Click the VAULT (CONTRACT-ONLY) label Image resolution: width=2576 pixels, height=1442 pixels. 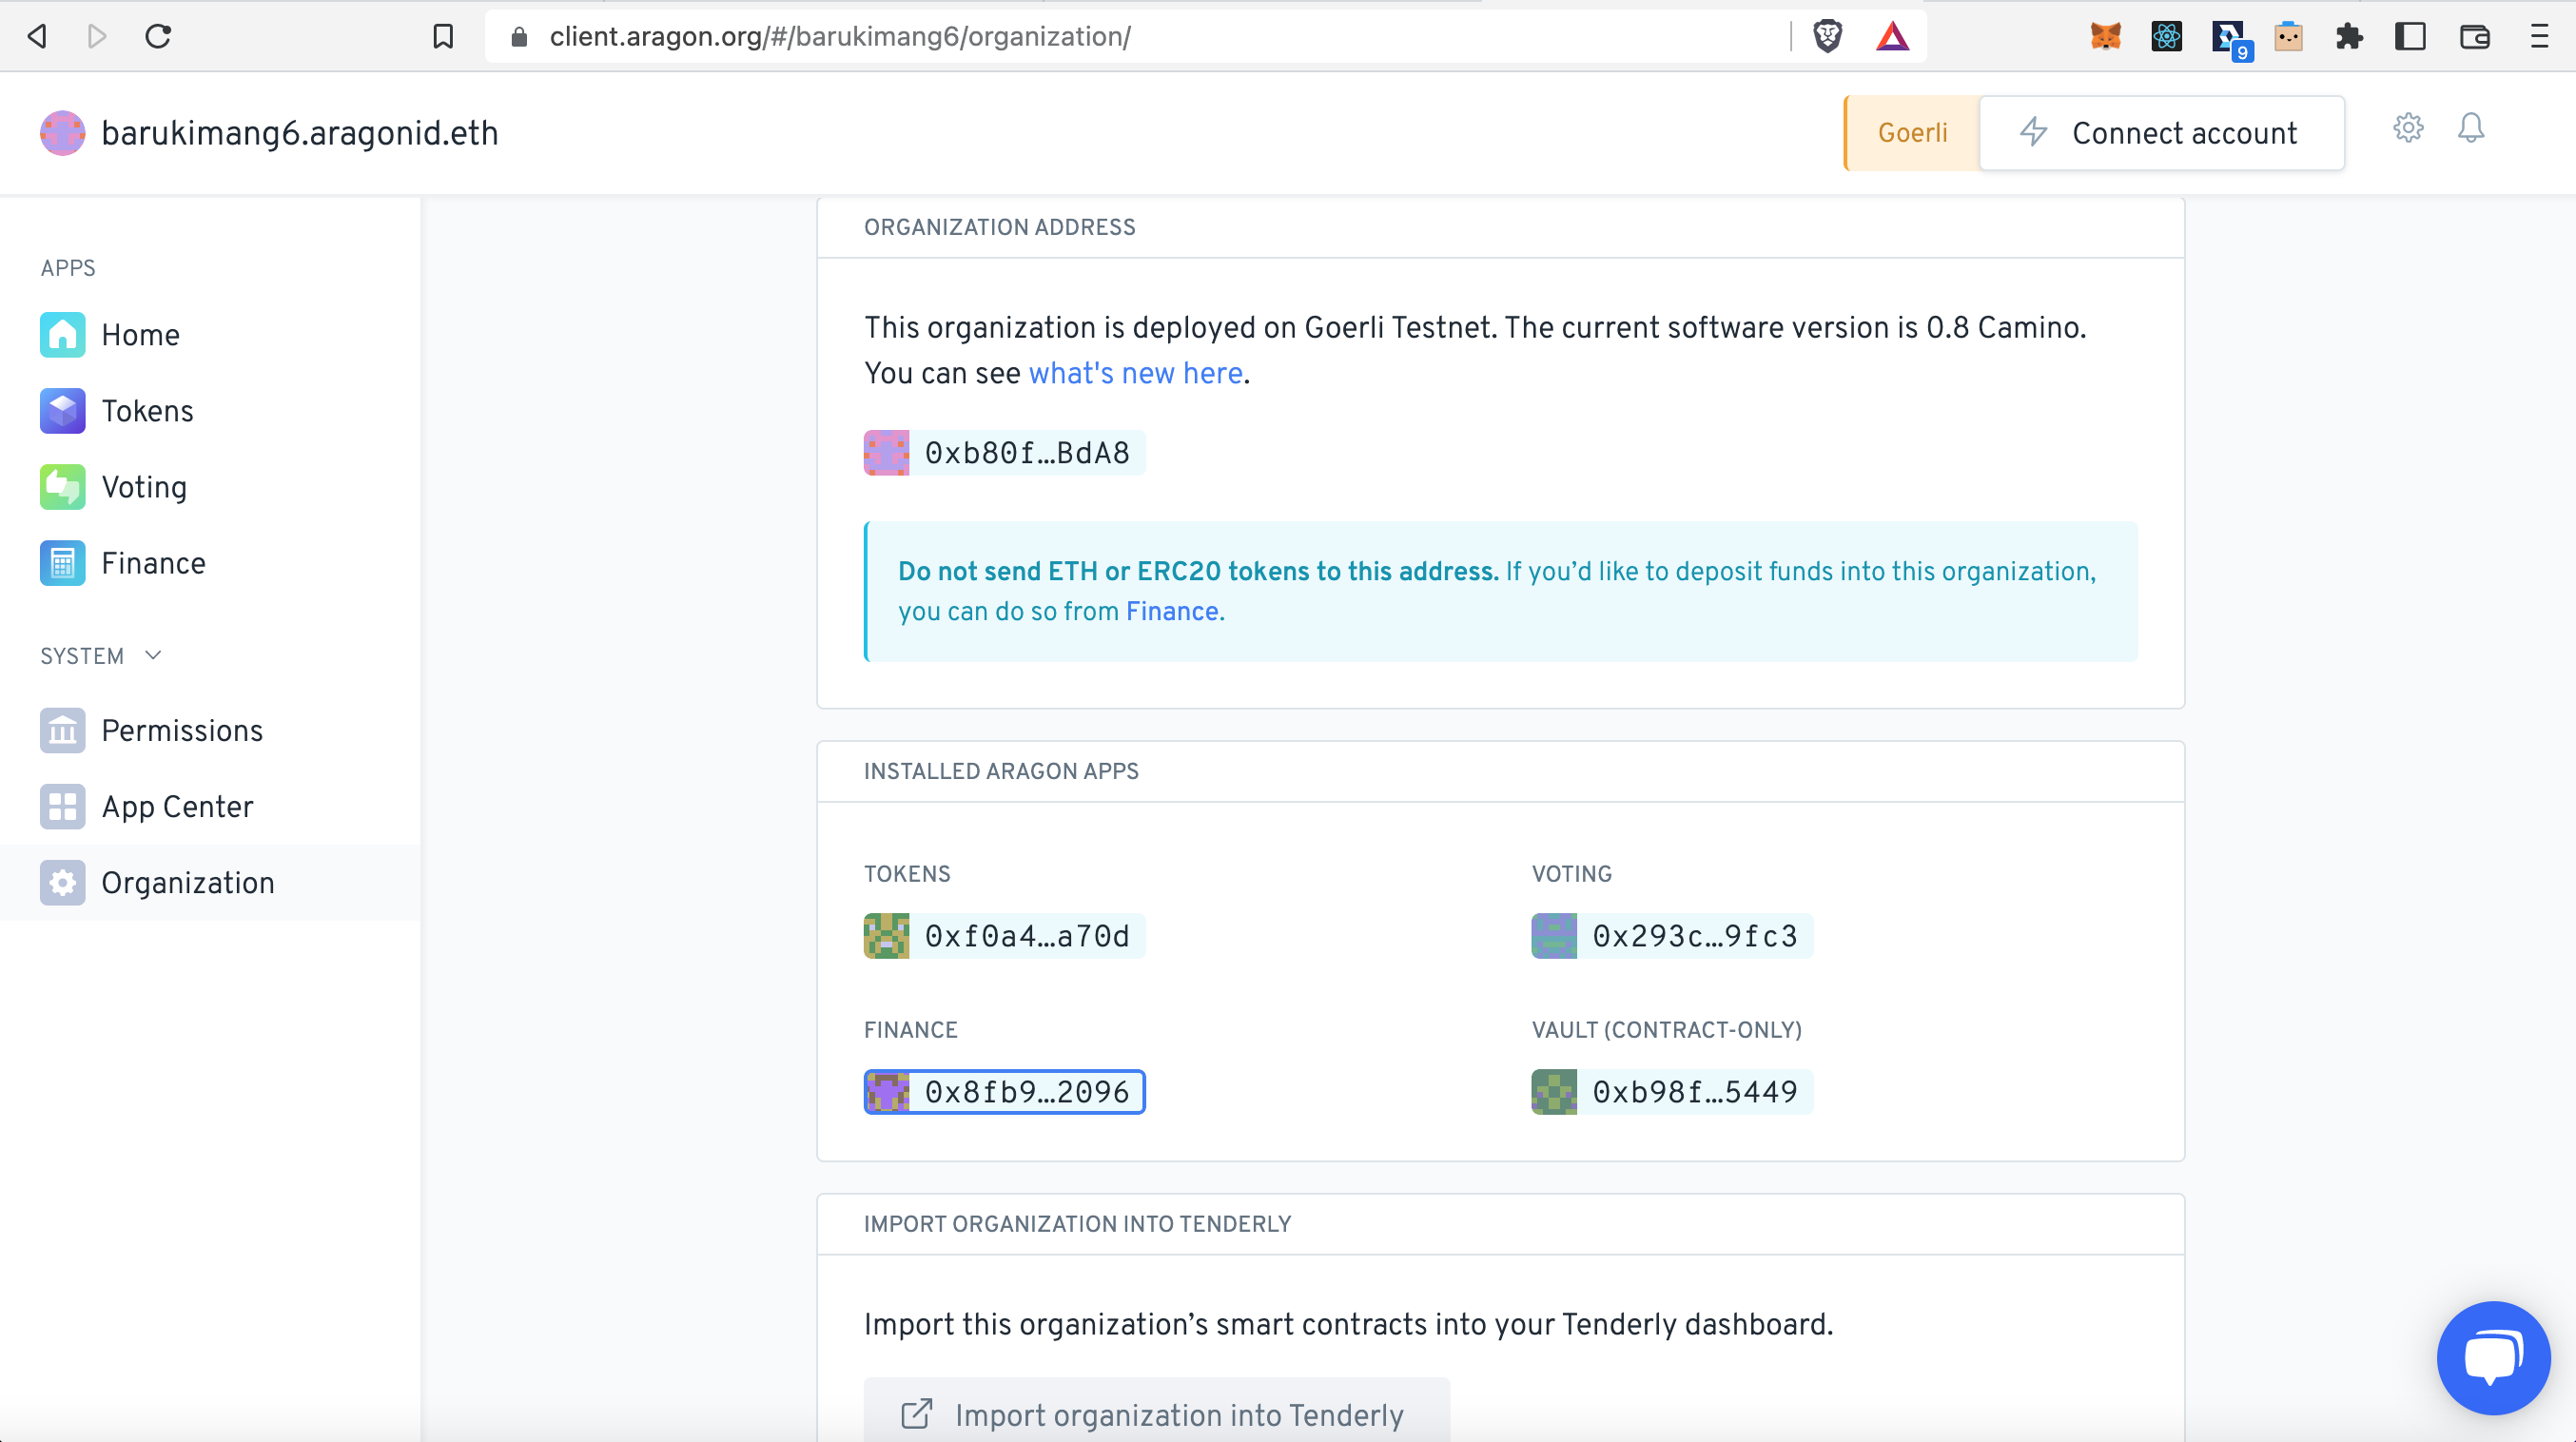click(x=1666, y=1030)
